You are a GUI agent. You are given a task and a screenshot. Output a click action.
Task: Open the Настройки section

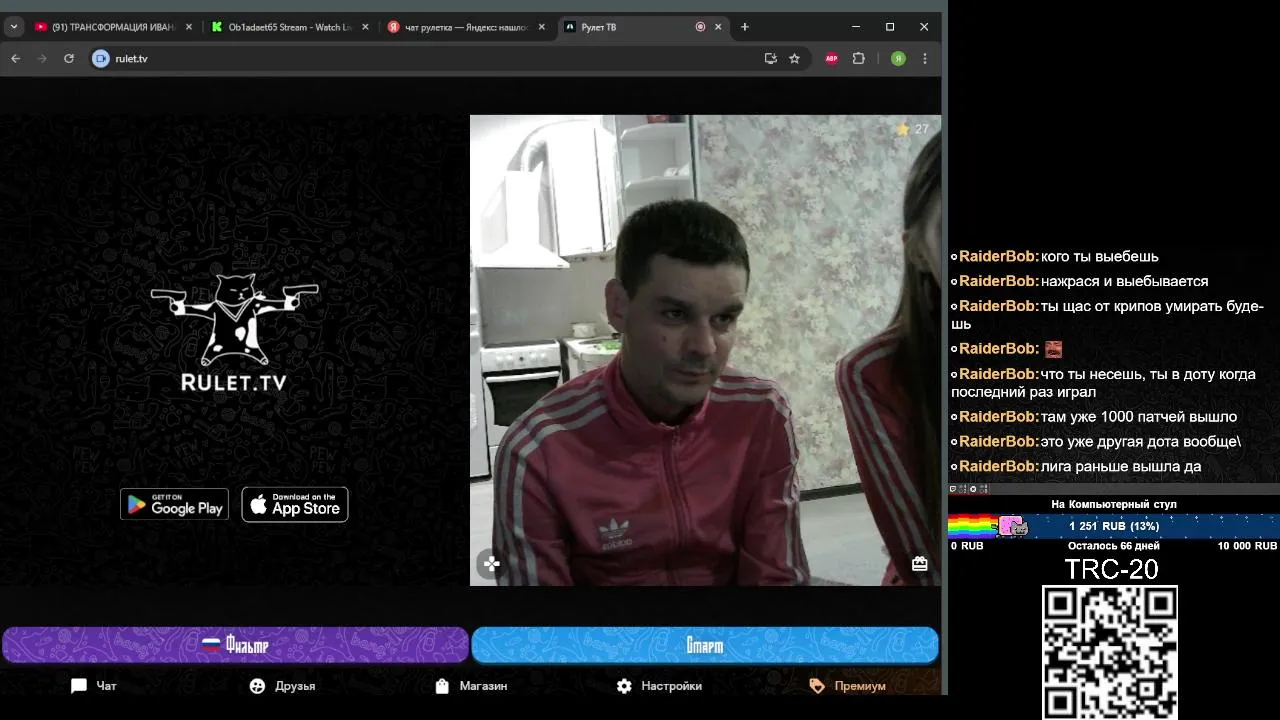pyautogui.click(x=659, y=686)
